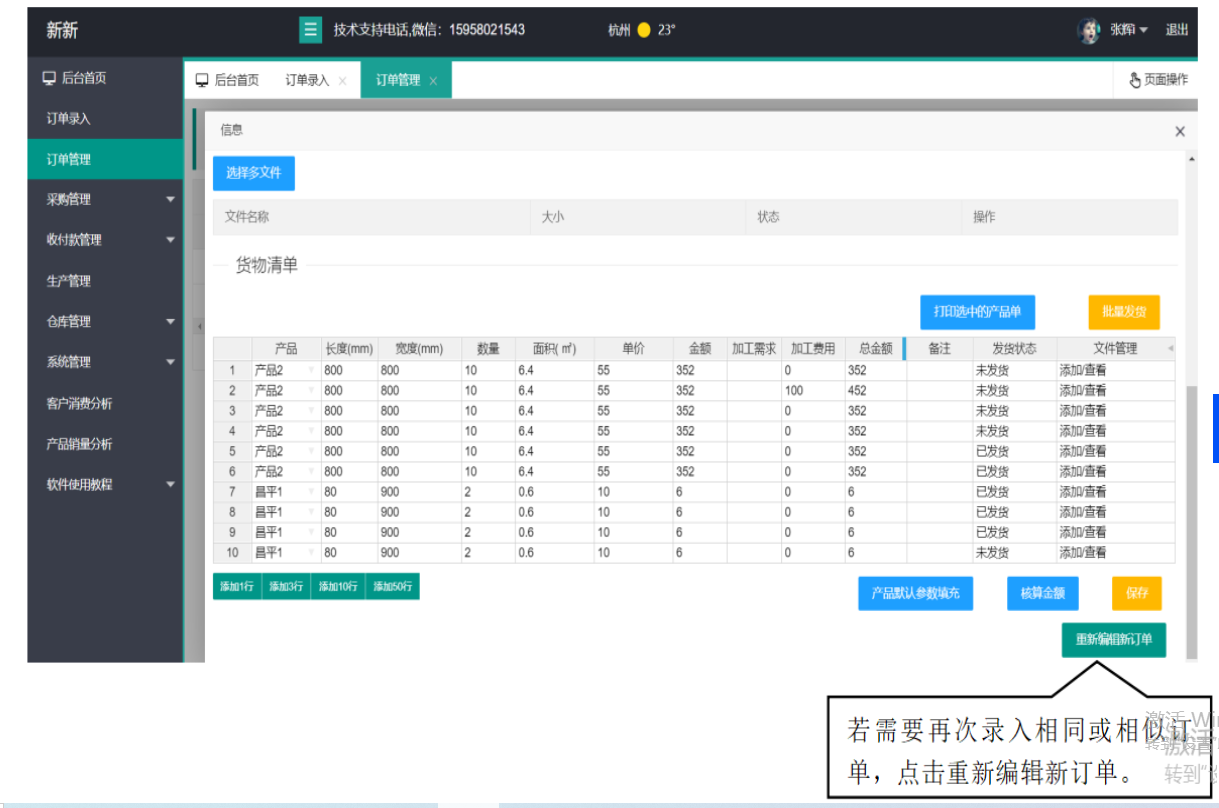Screen dimensions: 1219x808
Task: Open the 张翔 user dropdown
Action: [x=1128, y=30]
